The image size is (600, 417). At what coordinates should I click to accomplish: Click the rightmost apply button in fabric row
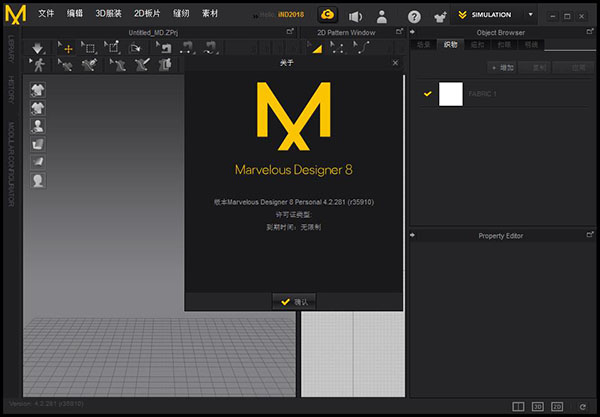tap(573, 68)
